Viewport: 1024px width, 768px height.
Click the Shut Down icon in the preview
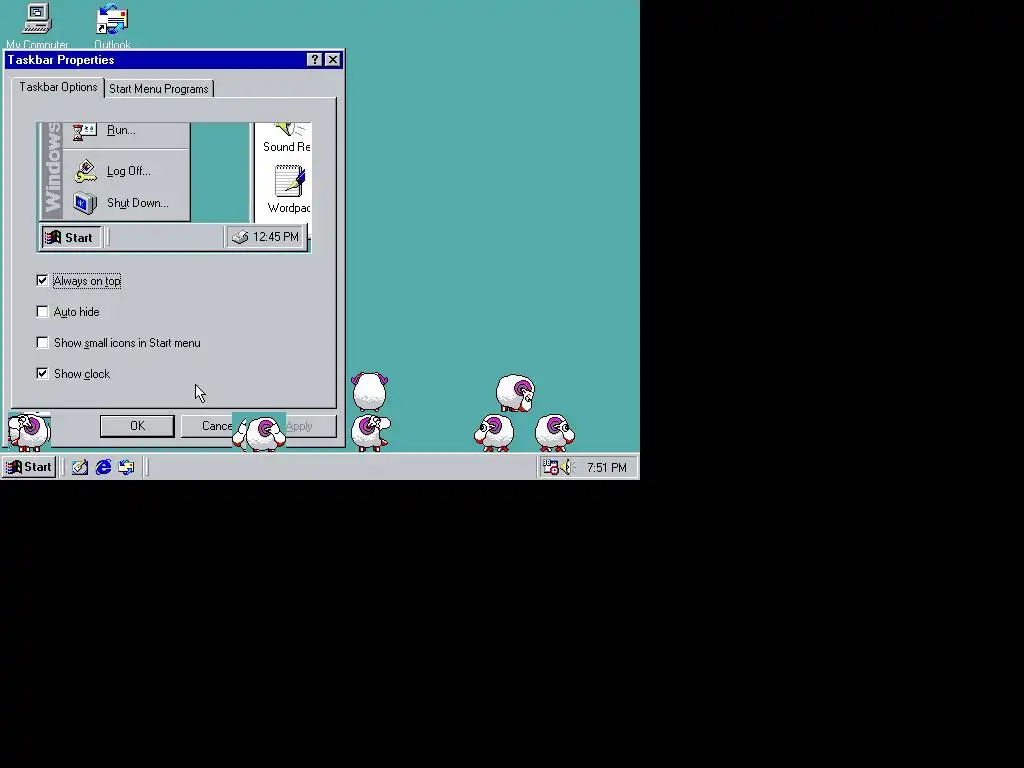pos(85,203)
